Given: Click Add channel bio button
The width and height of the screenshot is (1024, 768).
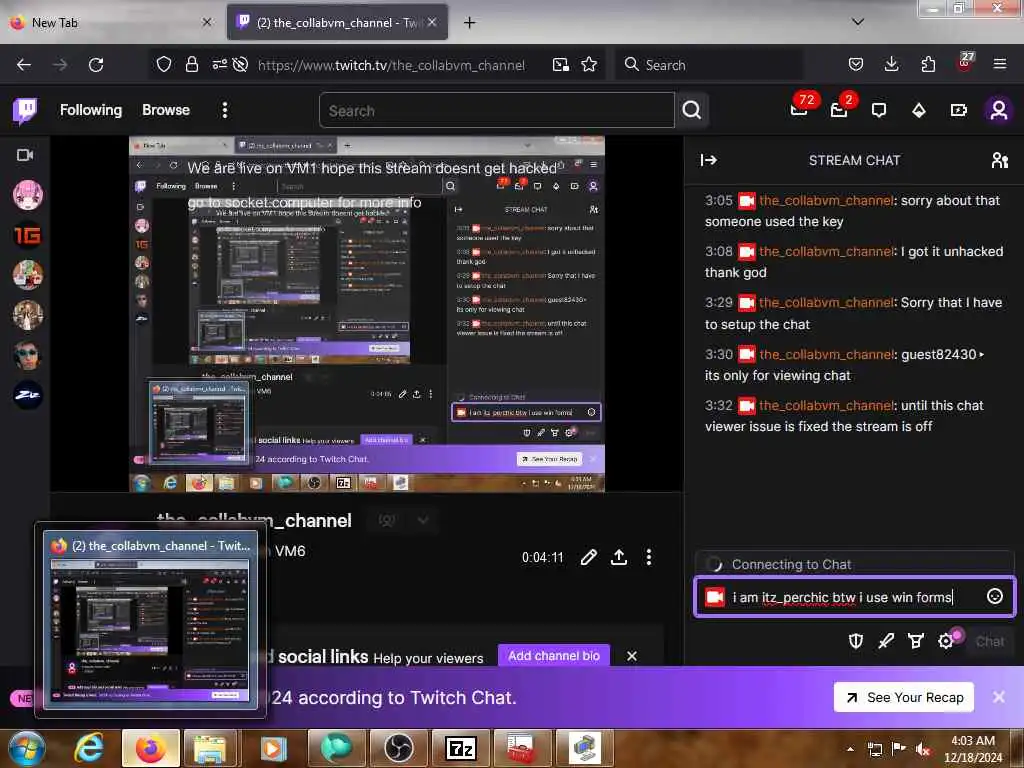Looking at the screenshot, I should [554, 656].
